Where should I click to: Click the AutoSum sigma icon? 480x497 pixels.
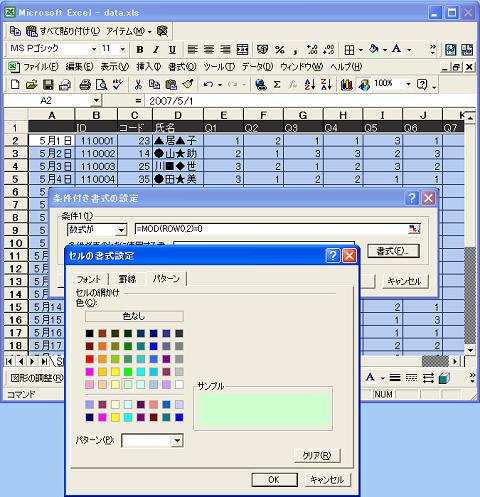277,84
